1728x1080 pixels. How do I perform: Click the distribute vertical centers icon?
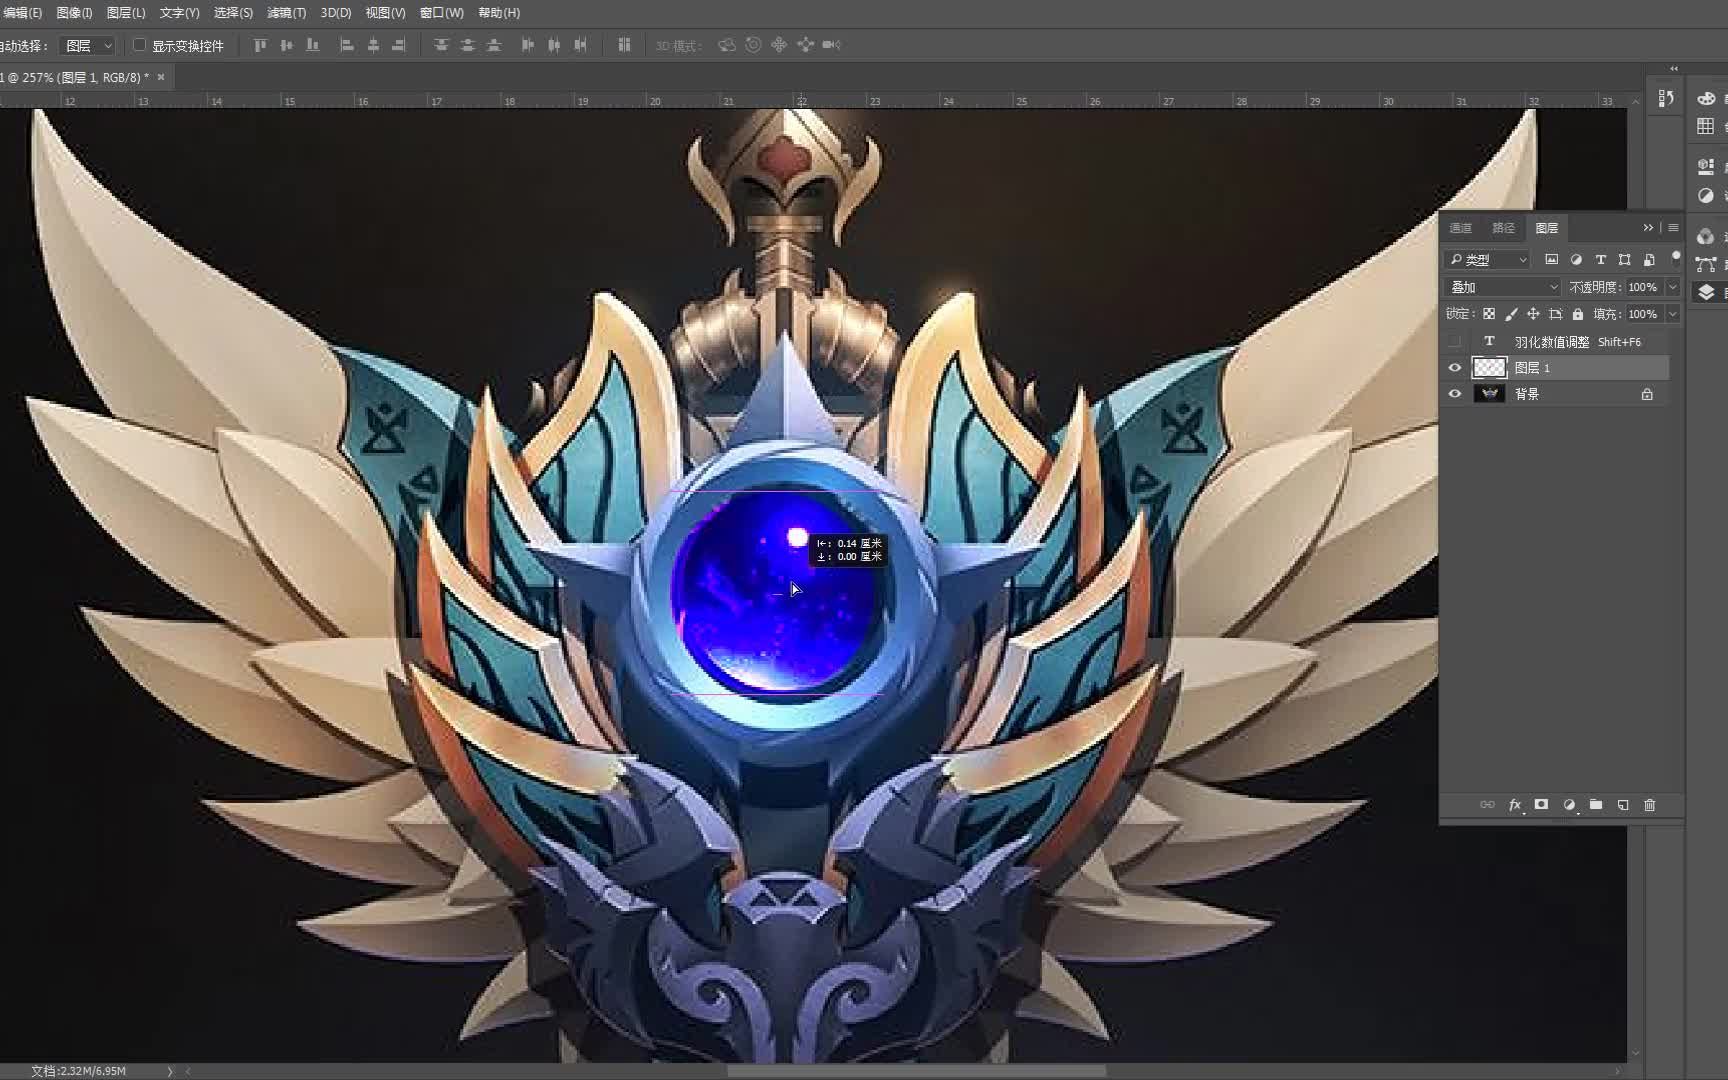pos(467,45)
